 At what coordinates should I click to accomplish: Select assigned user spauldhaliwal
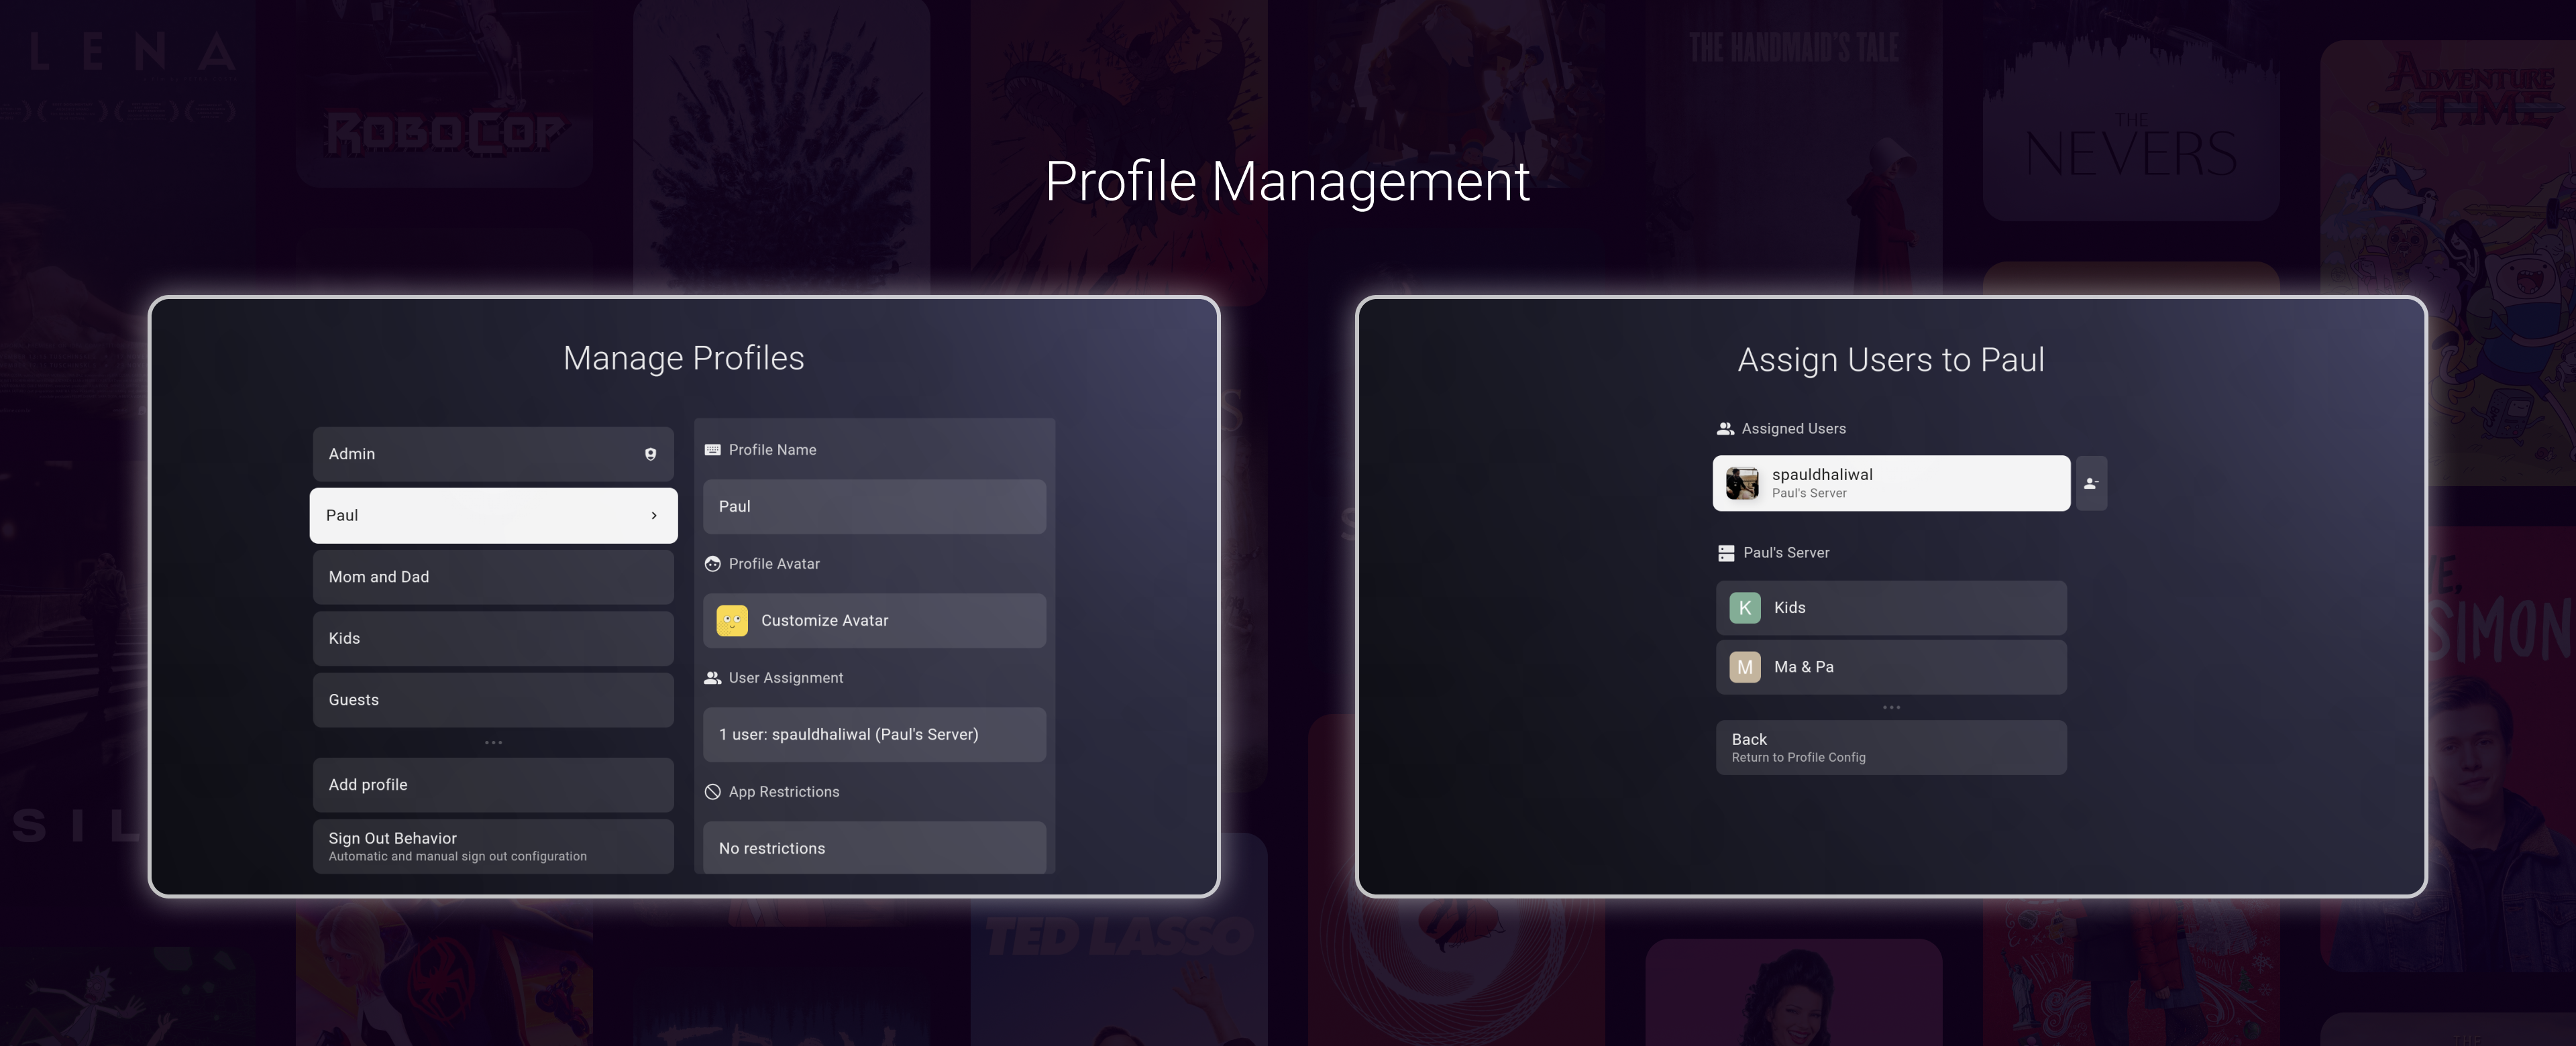pos(1891,483)
